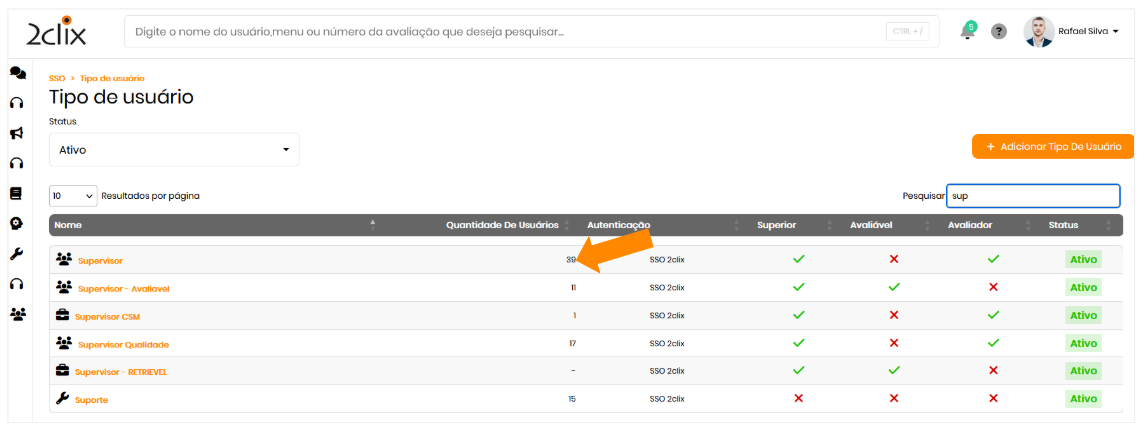Open the notifications bell
Screen dimensions: 1146x431
[967, 31]
